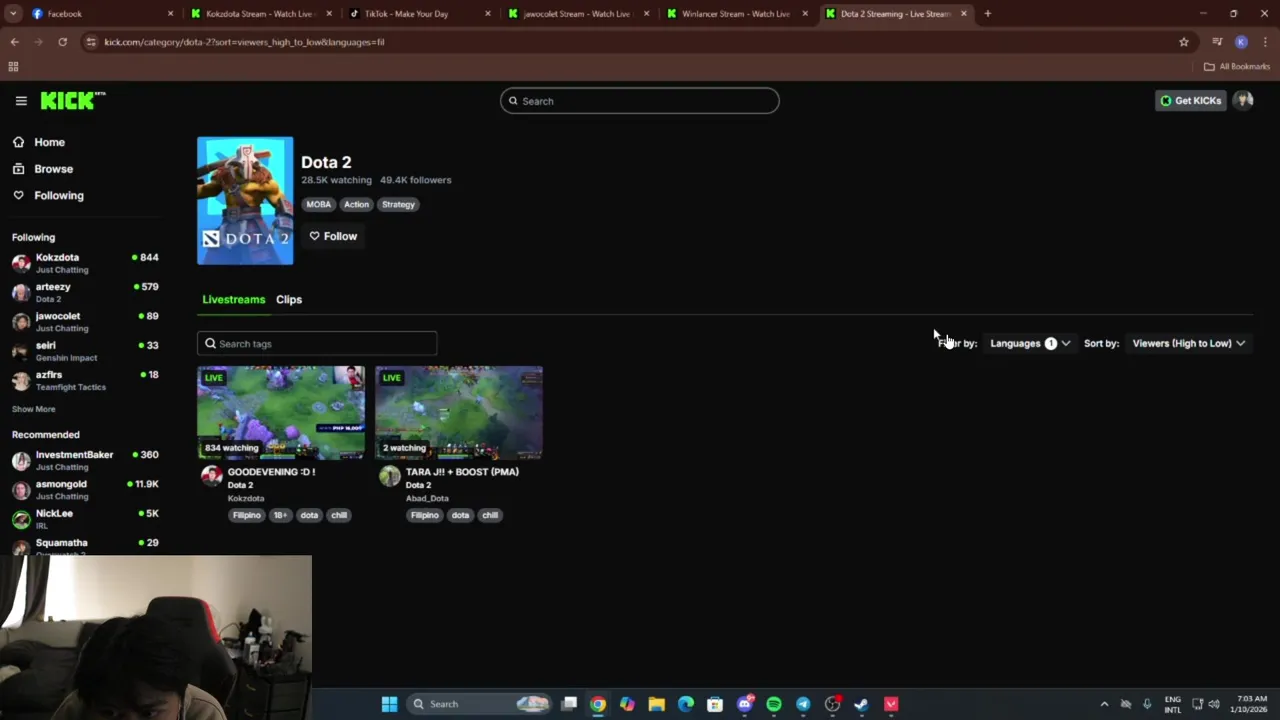
Task: Click NickLee avatar in Recommended
Action: pos(21,519)
